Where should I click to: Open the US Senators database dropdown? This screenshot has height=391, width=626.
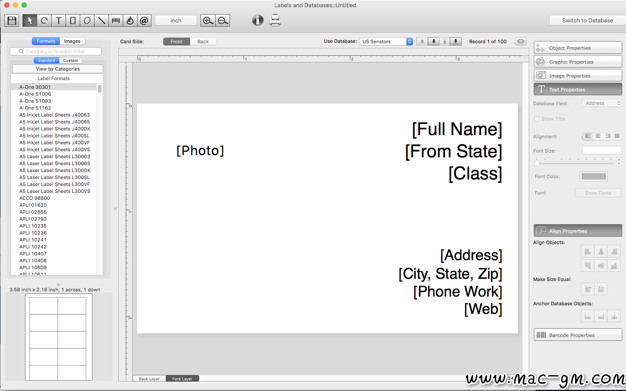coord(386,42)
